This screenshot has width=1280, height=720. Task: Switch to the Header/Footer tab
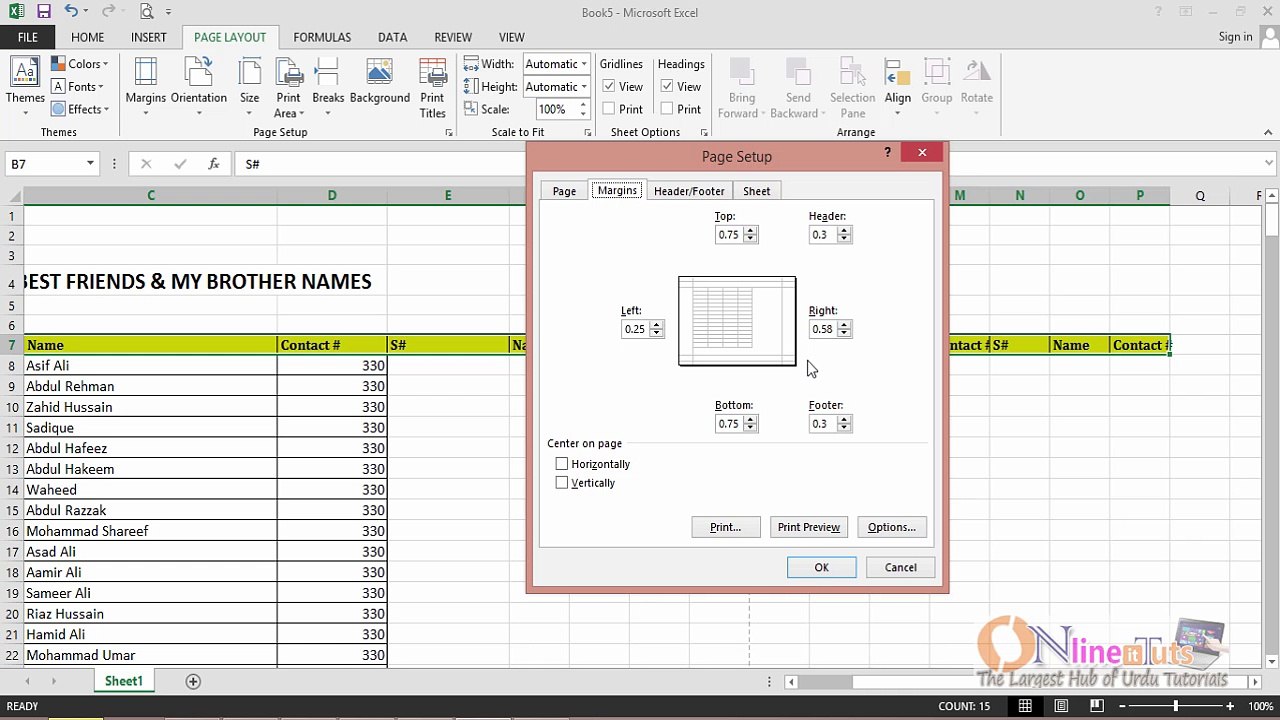pyautogui.click(x=689, y=191)
